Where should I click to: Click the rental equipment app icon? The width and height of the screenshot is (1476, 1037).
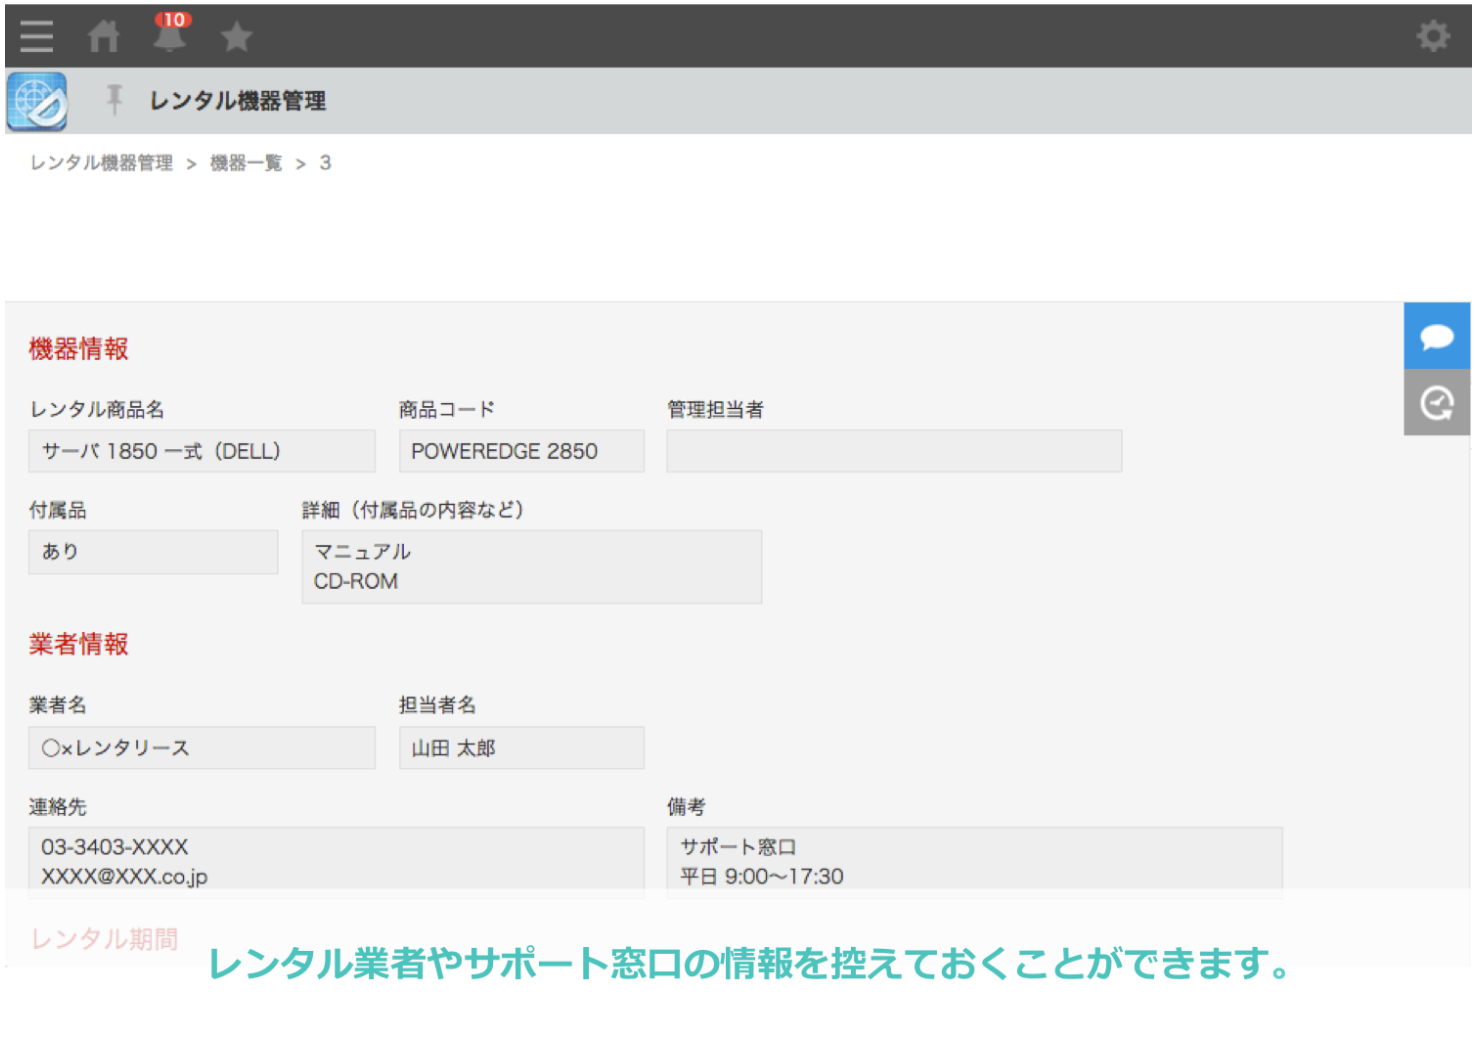point(37,101)
